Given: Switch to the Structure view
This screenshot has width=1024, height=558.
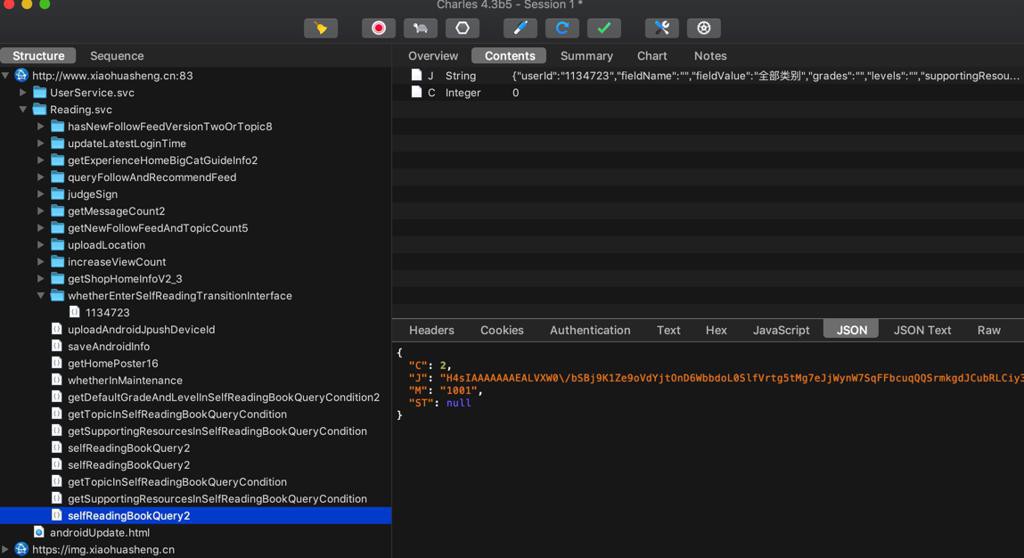Looking at the screenshot, I should 39,56.
